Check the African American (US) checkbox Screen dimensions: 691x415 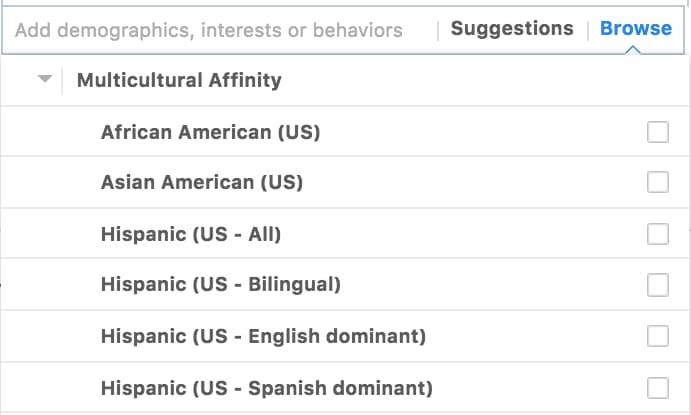[x=658, y=132]
